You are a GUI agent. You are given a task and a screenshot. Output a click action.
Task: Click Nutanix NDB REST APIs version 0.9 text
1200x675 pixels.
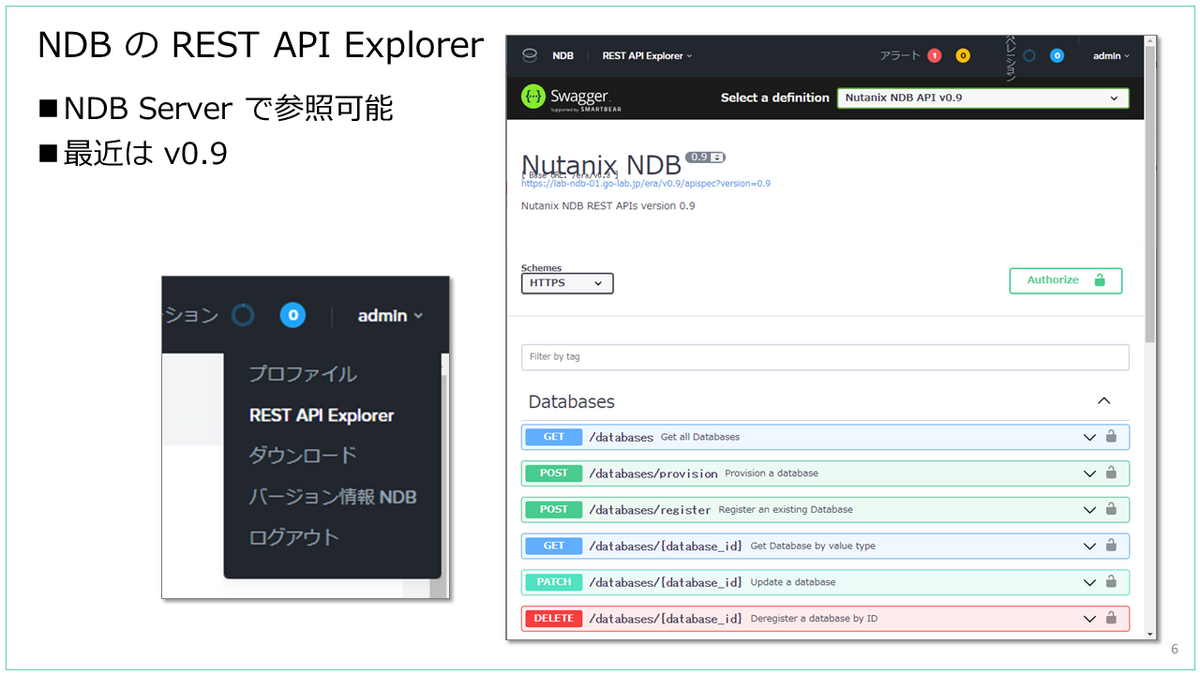tap(608, 206)
